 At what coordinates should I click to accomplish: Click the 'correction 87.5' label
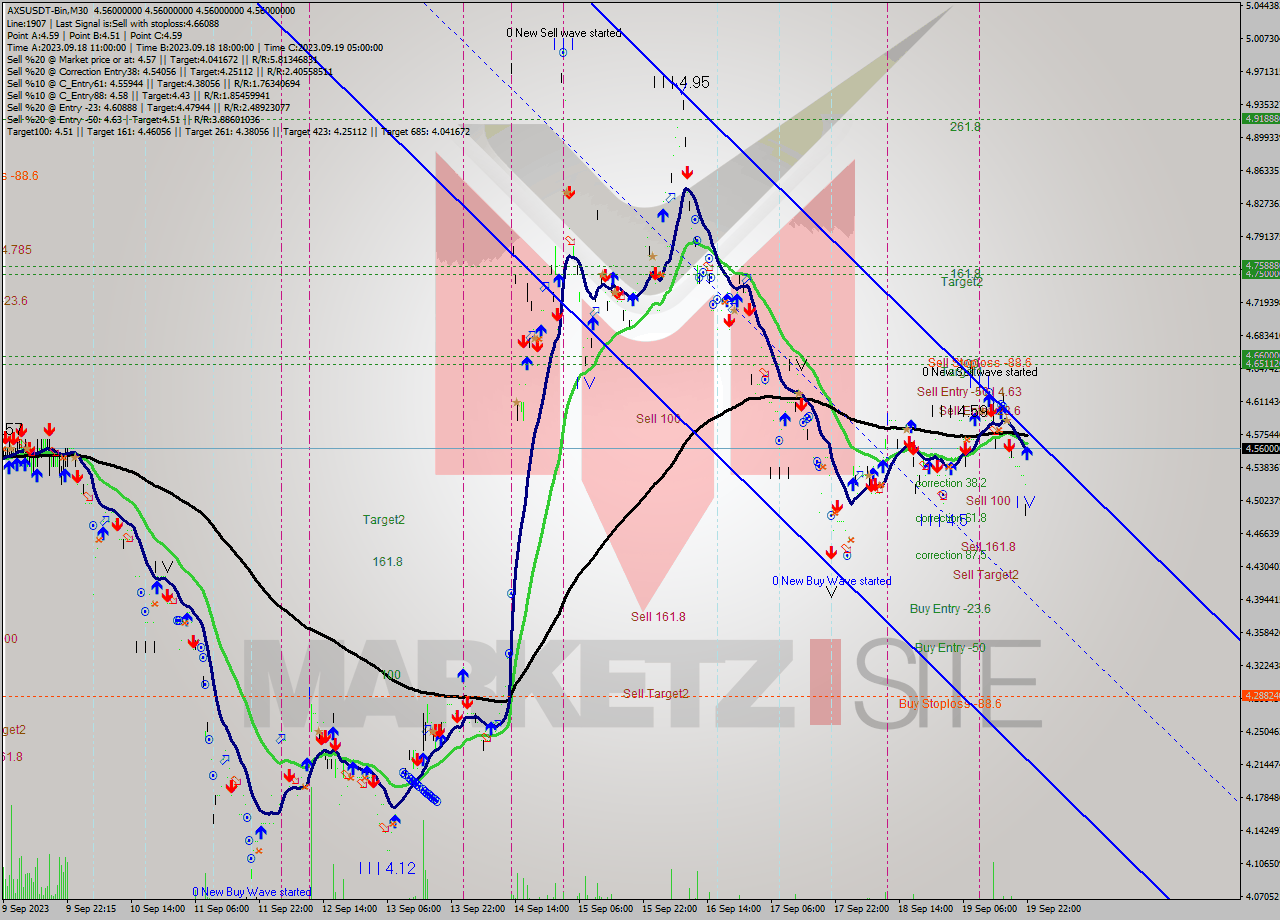951,555
